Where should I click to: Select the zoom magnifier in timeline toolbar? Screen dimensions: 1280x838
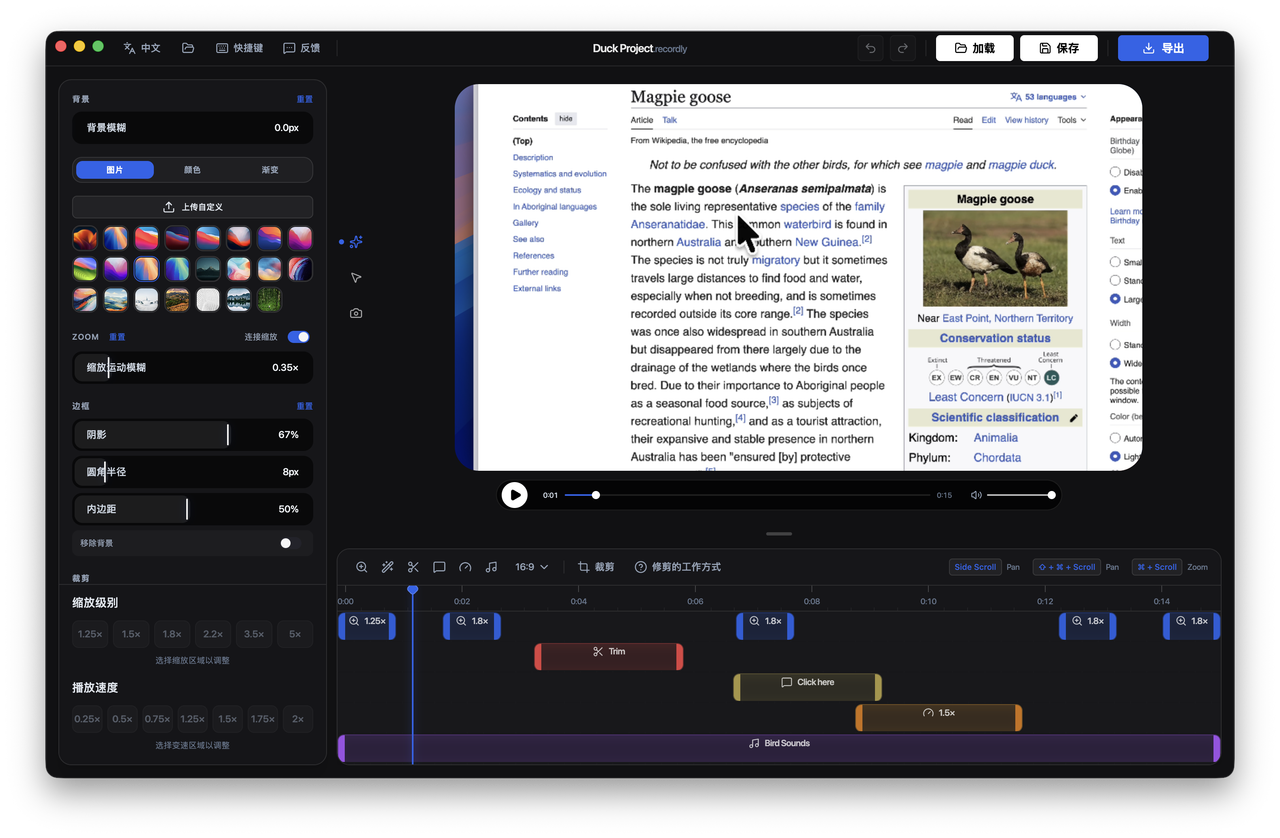point(361,566)
